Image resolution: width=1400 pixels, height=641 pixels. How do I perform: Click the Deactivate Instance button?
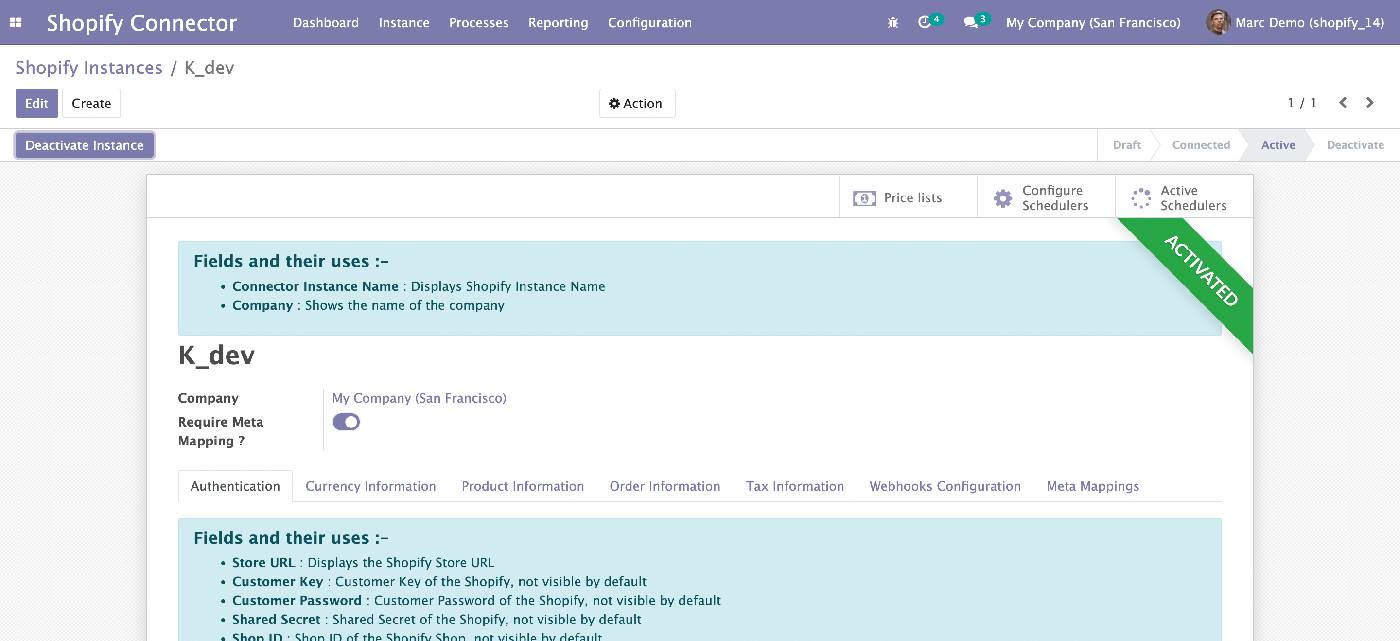[x=85, y=145]
